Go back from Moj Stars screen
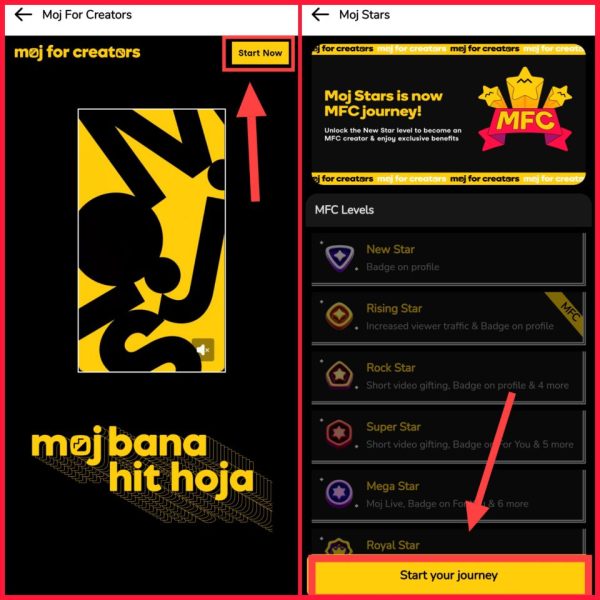Screen dimensions: 600x600 pyautogui.click(x=320, y=15)
